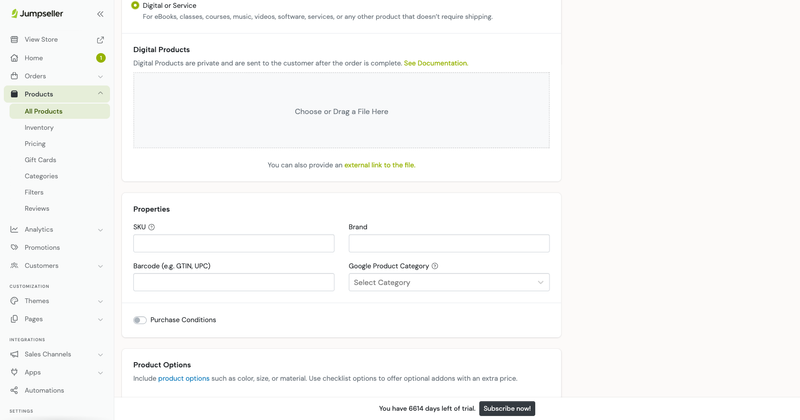Open the product options link
800x420 pixels.
(x=184, y=379)
